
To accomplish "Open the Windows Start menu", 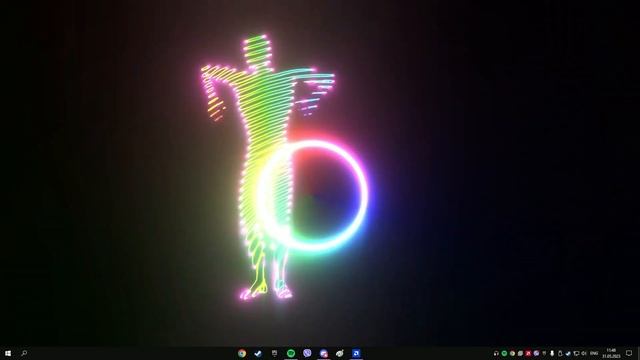I will tap(8, 353).
